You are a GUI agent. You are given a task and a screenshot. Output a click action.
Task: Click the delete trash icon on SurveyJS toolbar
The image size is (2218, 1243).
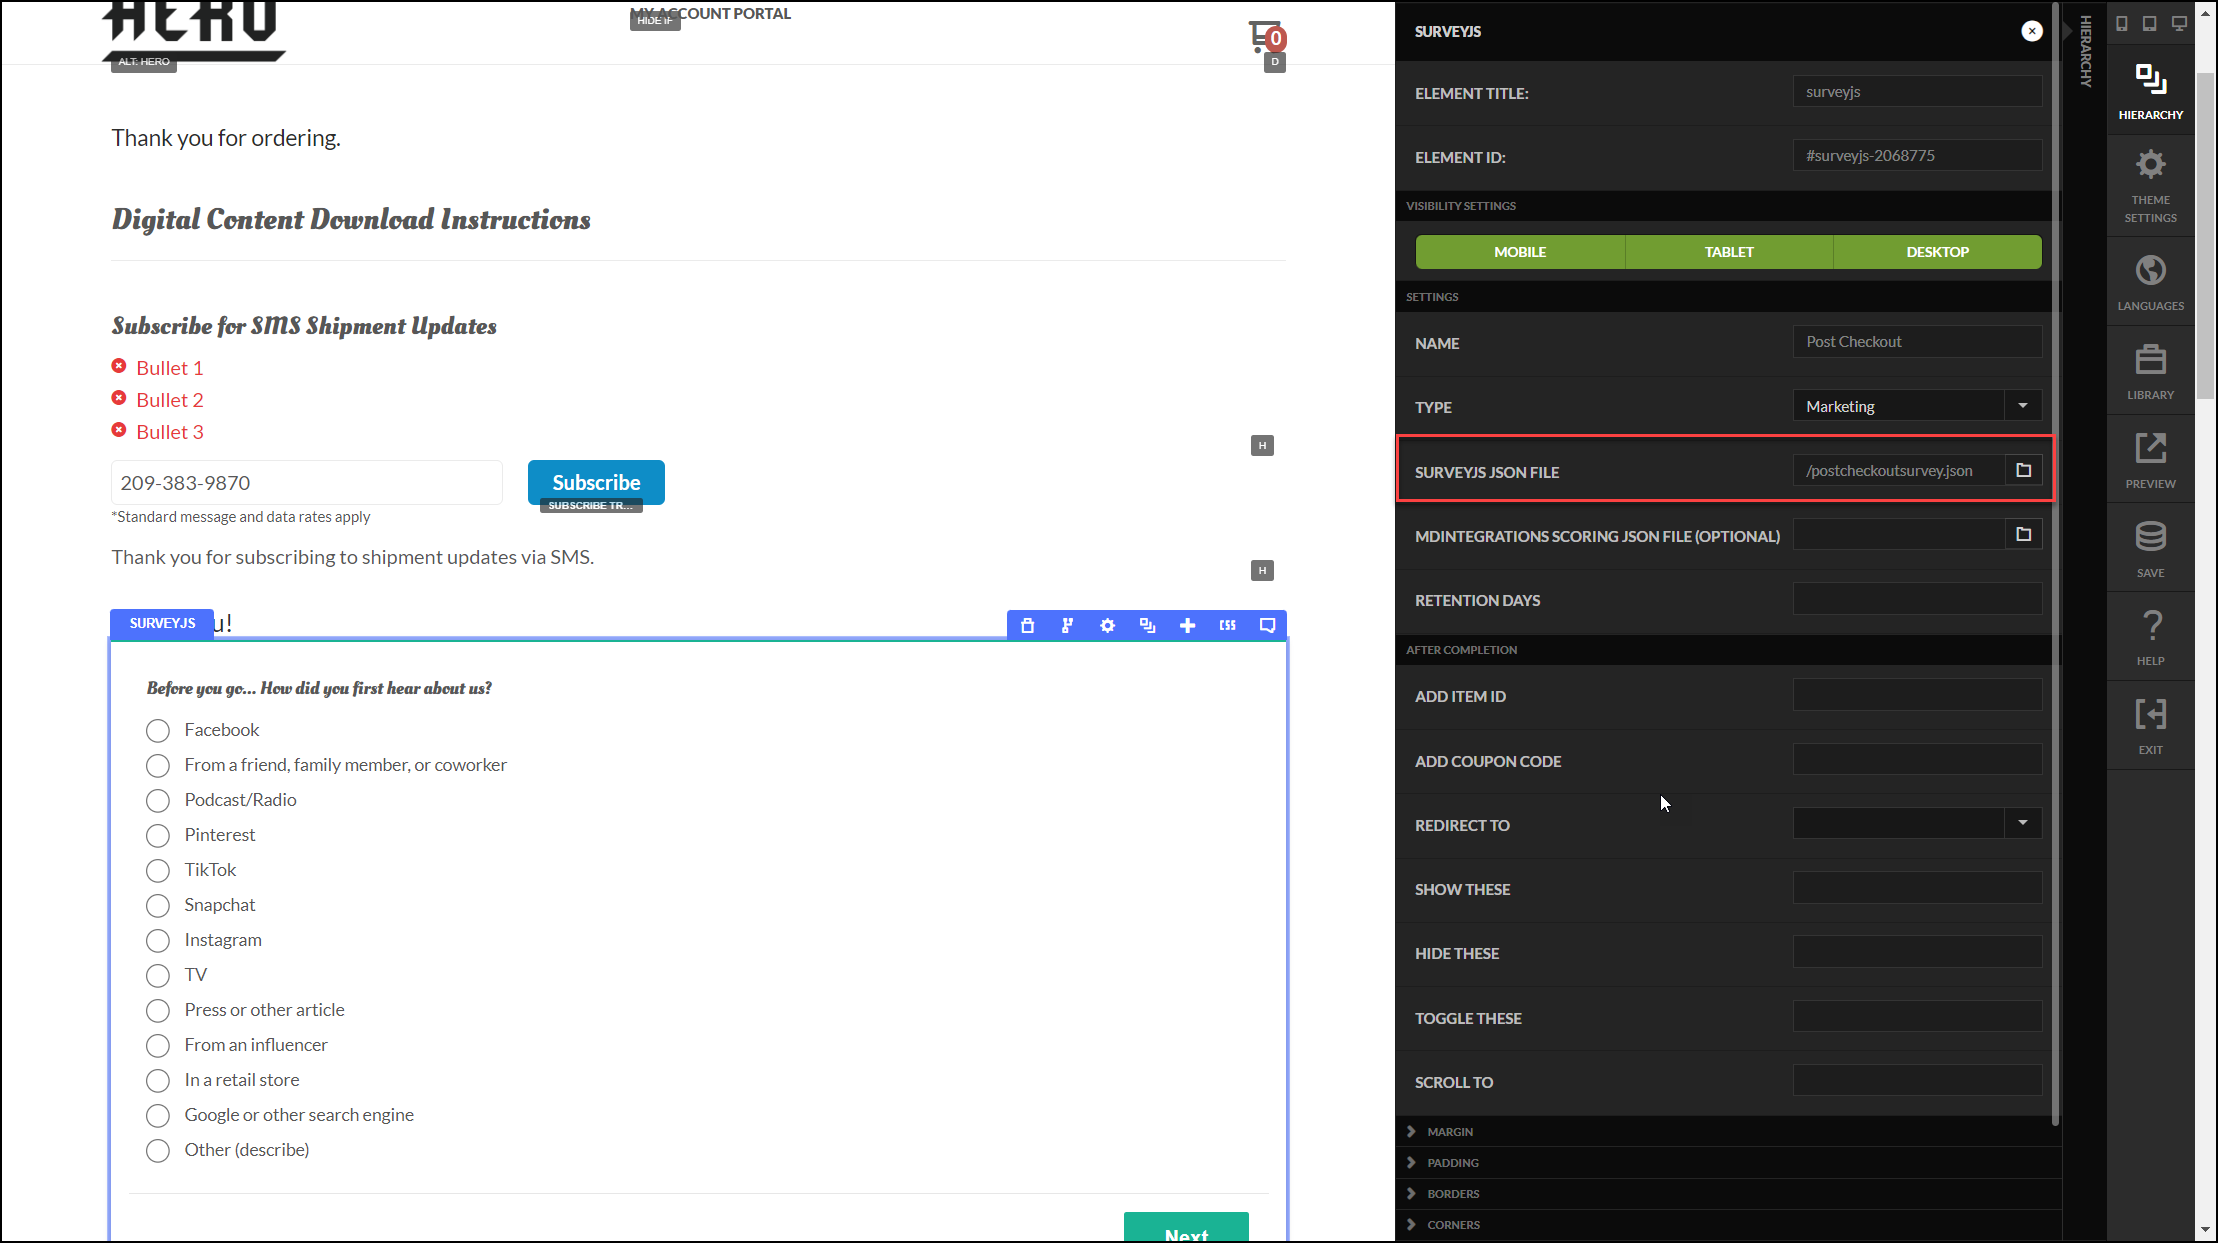(1027, 625)
